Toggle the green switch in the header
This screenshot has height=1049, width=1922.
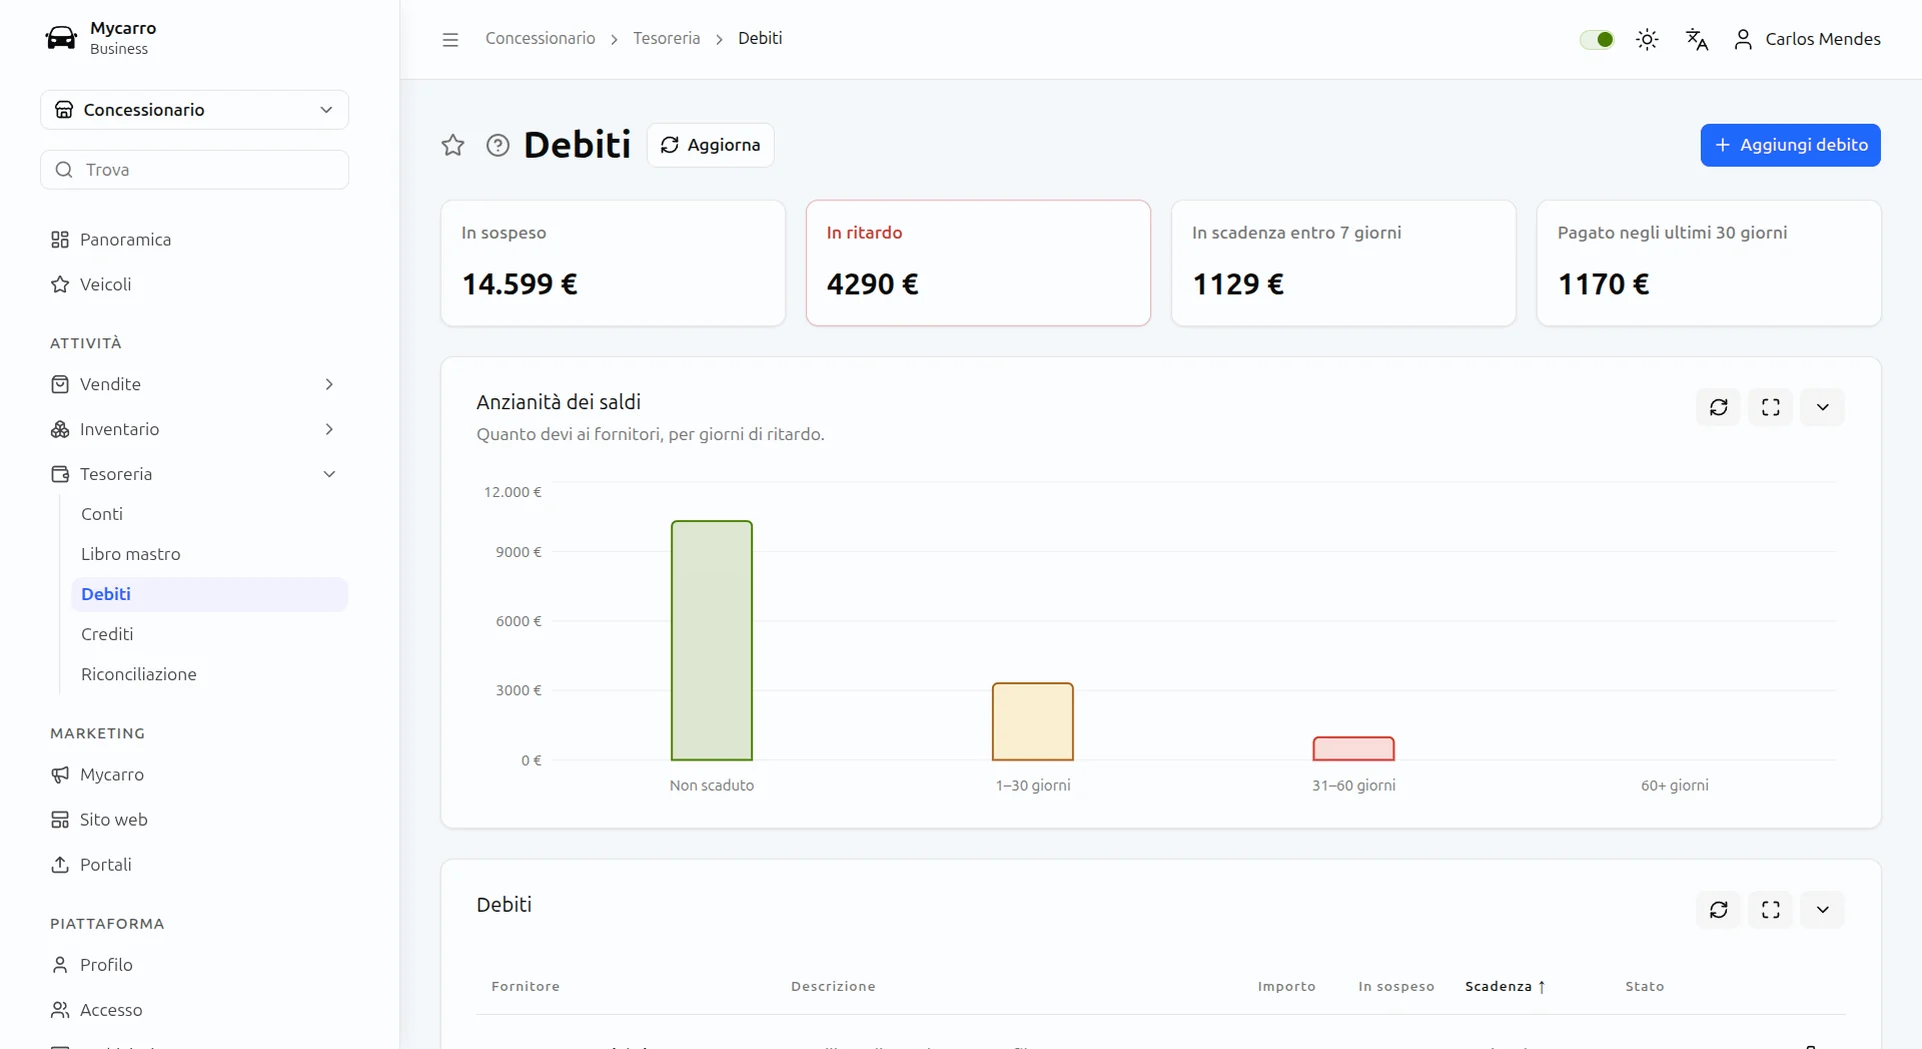[x=1597, y=39]
